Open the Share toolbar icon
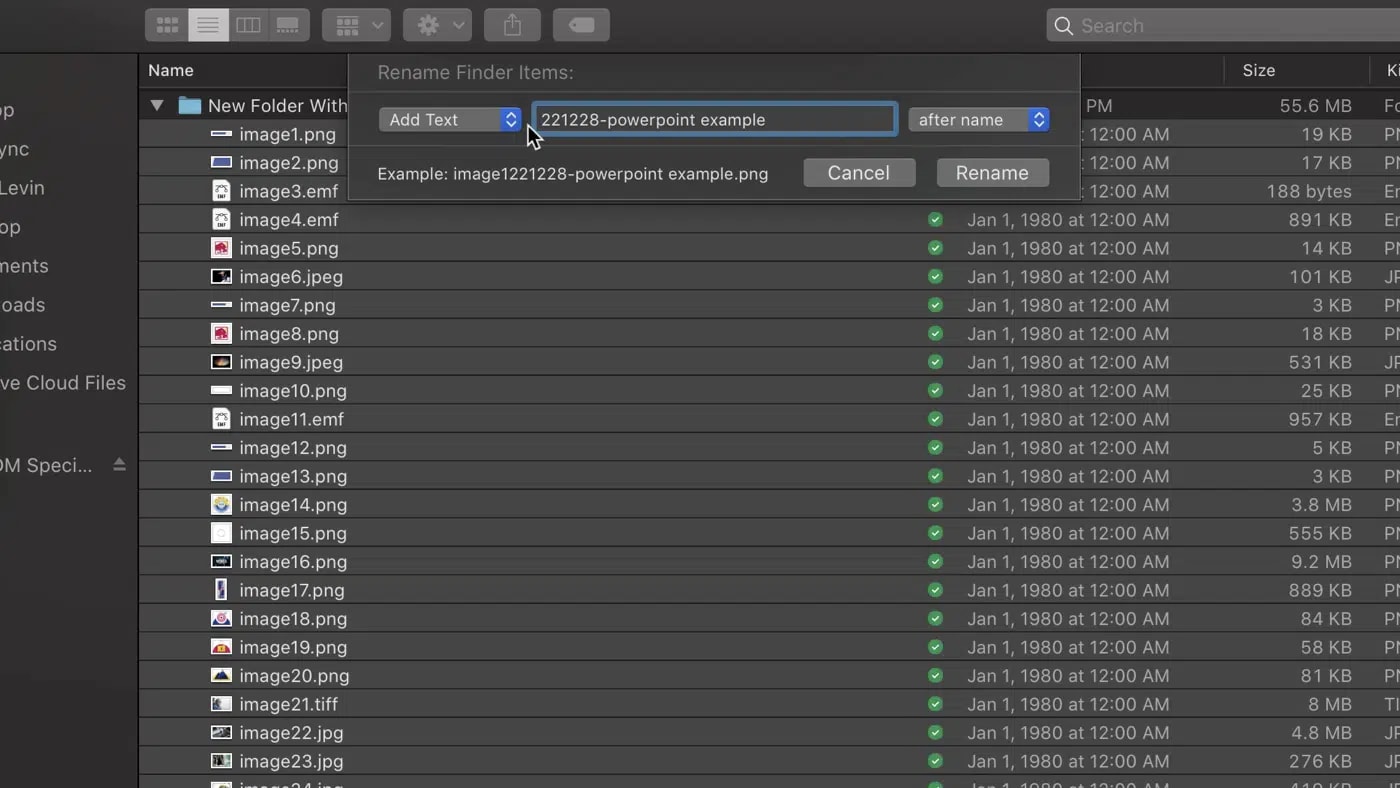 coord(512,25)
